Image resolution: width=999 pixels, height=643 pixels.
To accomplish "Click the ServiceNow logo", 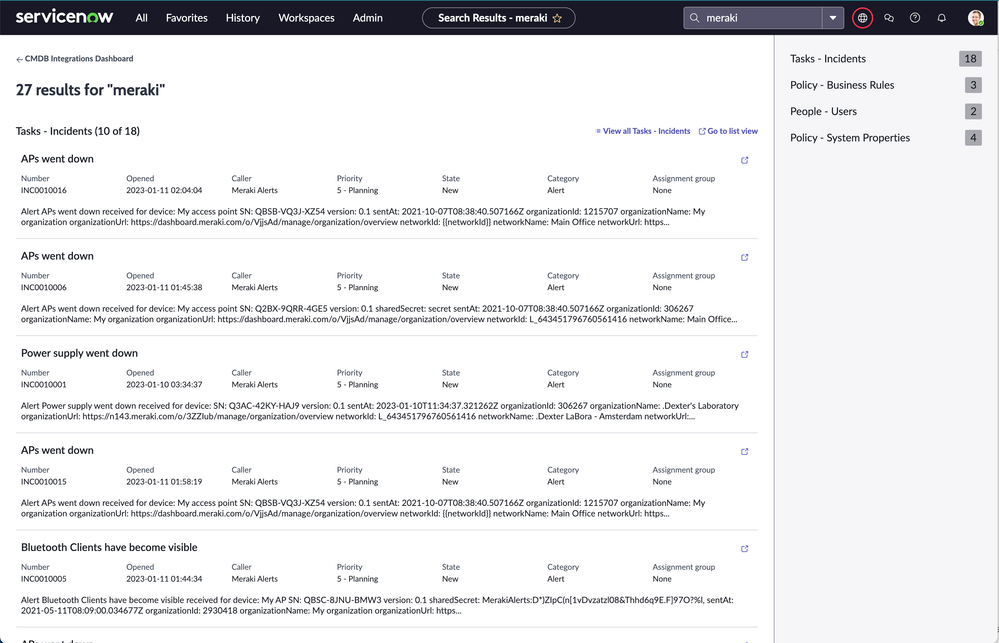I will pyautogui.click(x=64, y=17).
